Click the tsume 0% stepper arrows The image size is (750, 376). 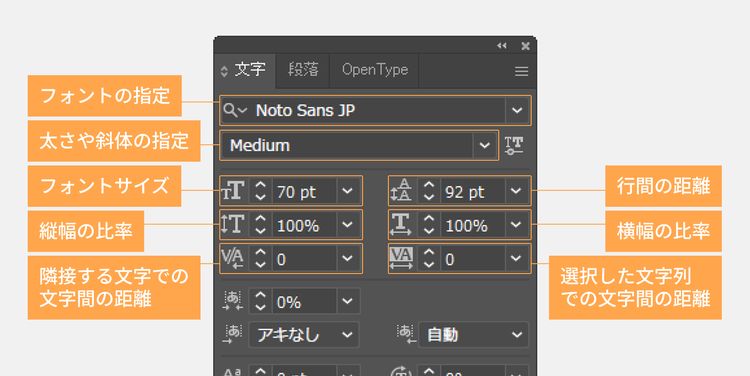click(260, 301)
